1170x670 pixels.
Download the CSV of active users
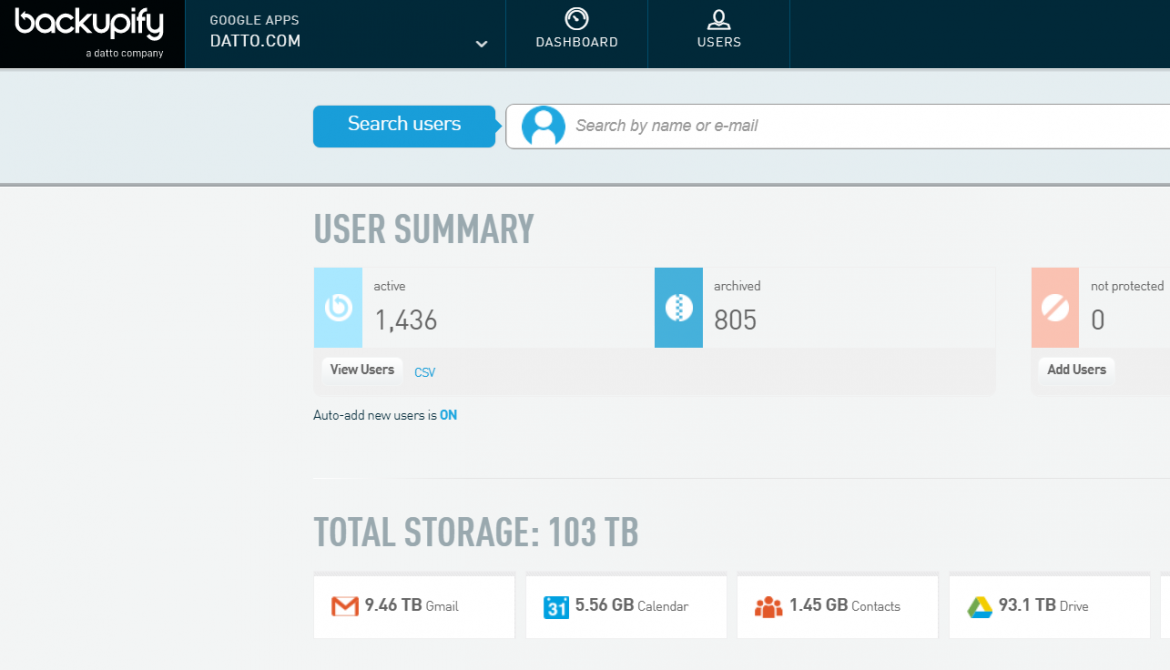point(424,371)
